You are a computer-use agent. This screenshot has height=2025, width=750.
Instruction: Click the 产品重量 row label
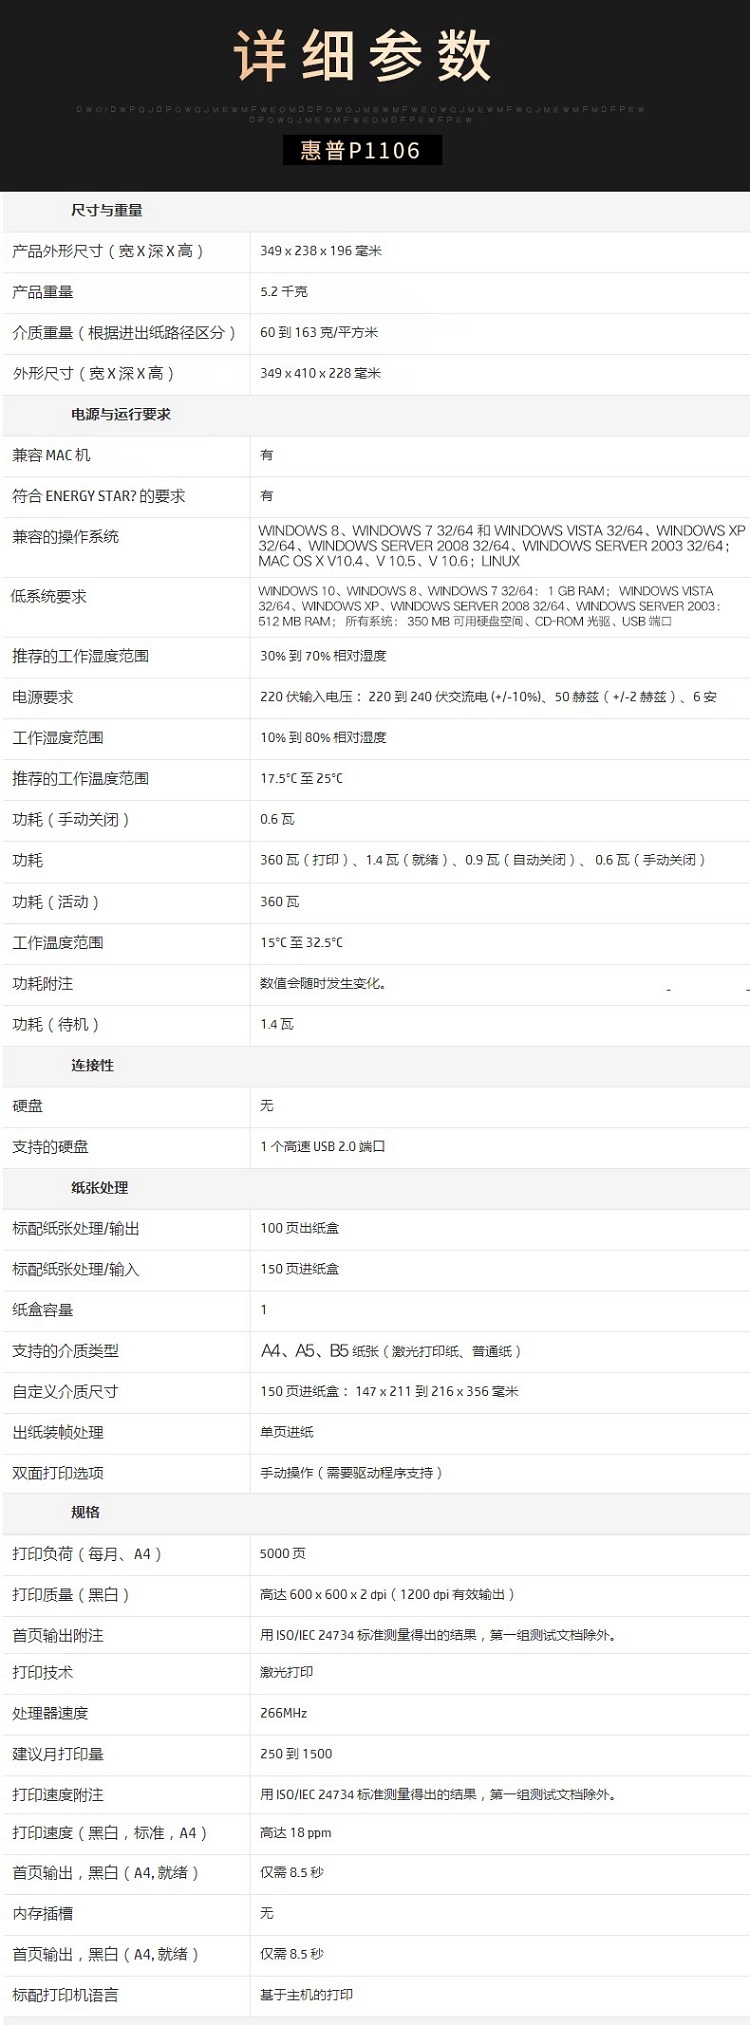(x=43, y=292)
